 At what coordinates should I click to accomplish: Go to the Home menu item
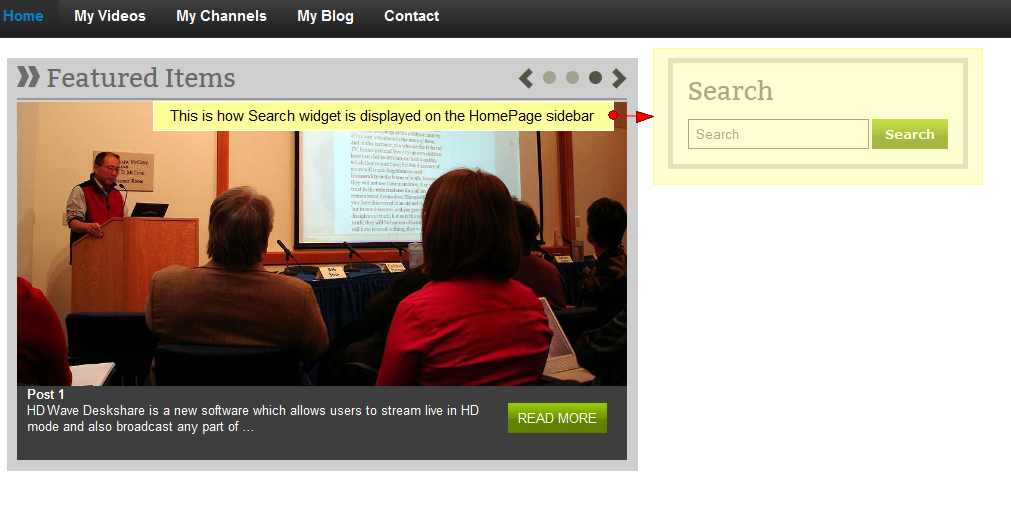tap(23, 16)
